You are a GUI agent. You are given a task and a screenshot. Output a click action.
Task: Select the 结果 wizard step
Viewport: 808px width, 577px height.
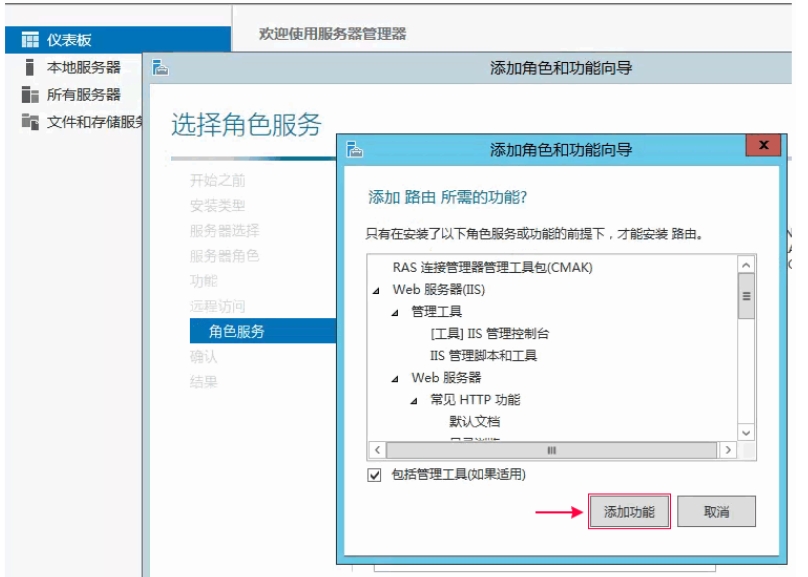pos(204,382)
